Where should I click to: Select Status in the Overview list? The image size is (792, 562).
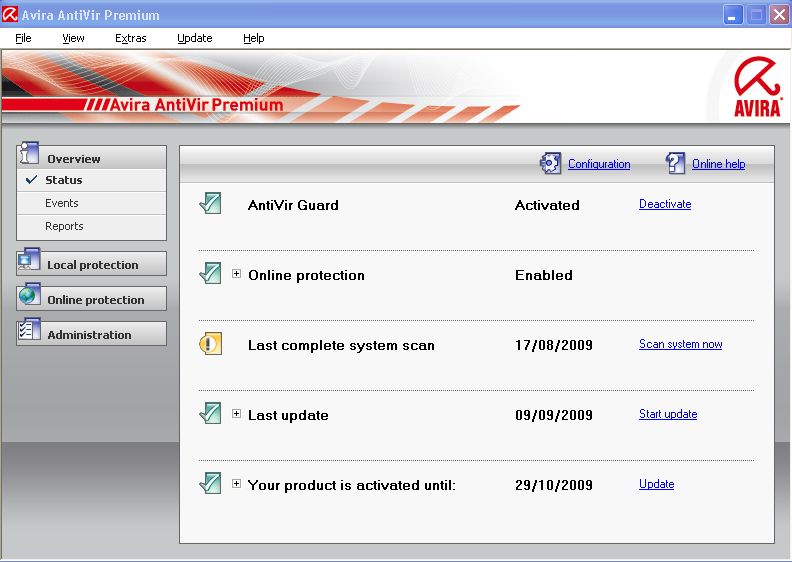pyautogui.click(x=91, y=180)
